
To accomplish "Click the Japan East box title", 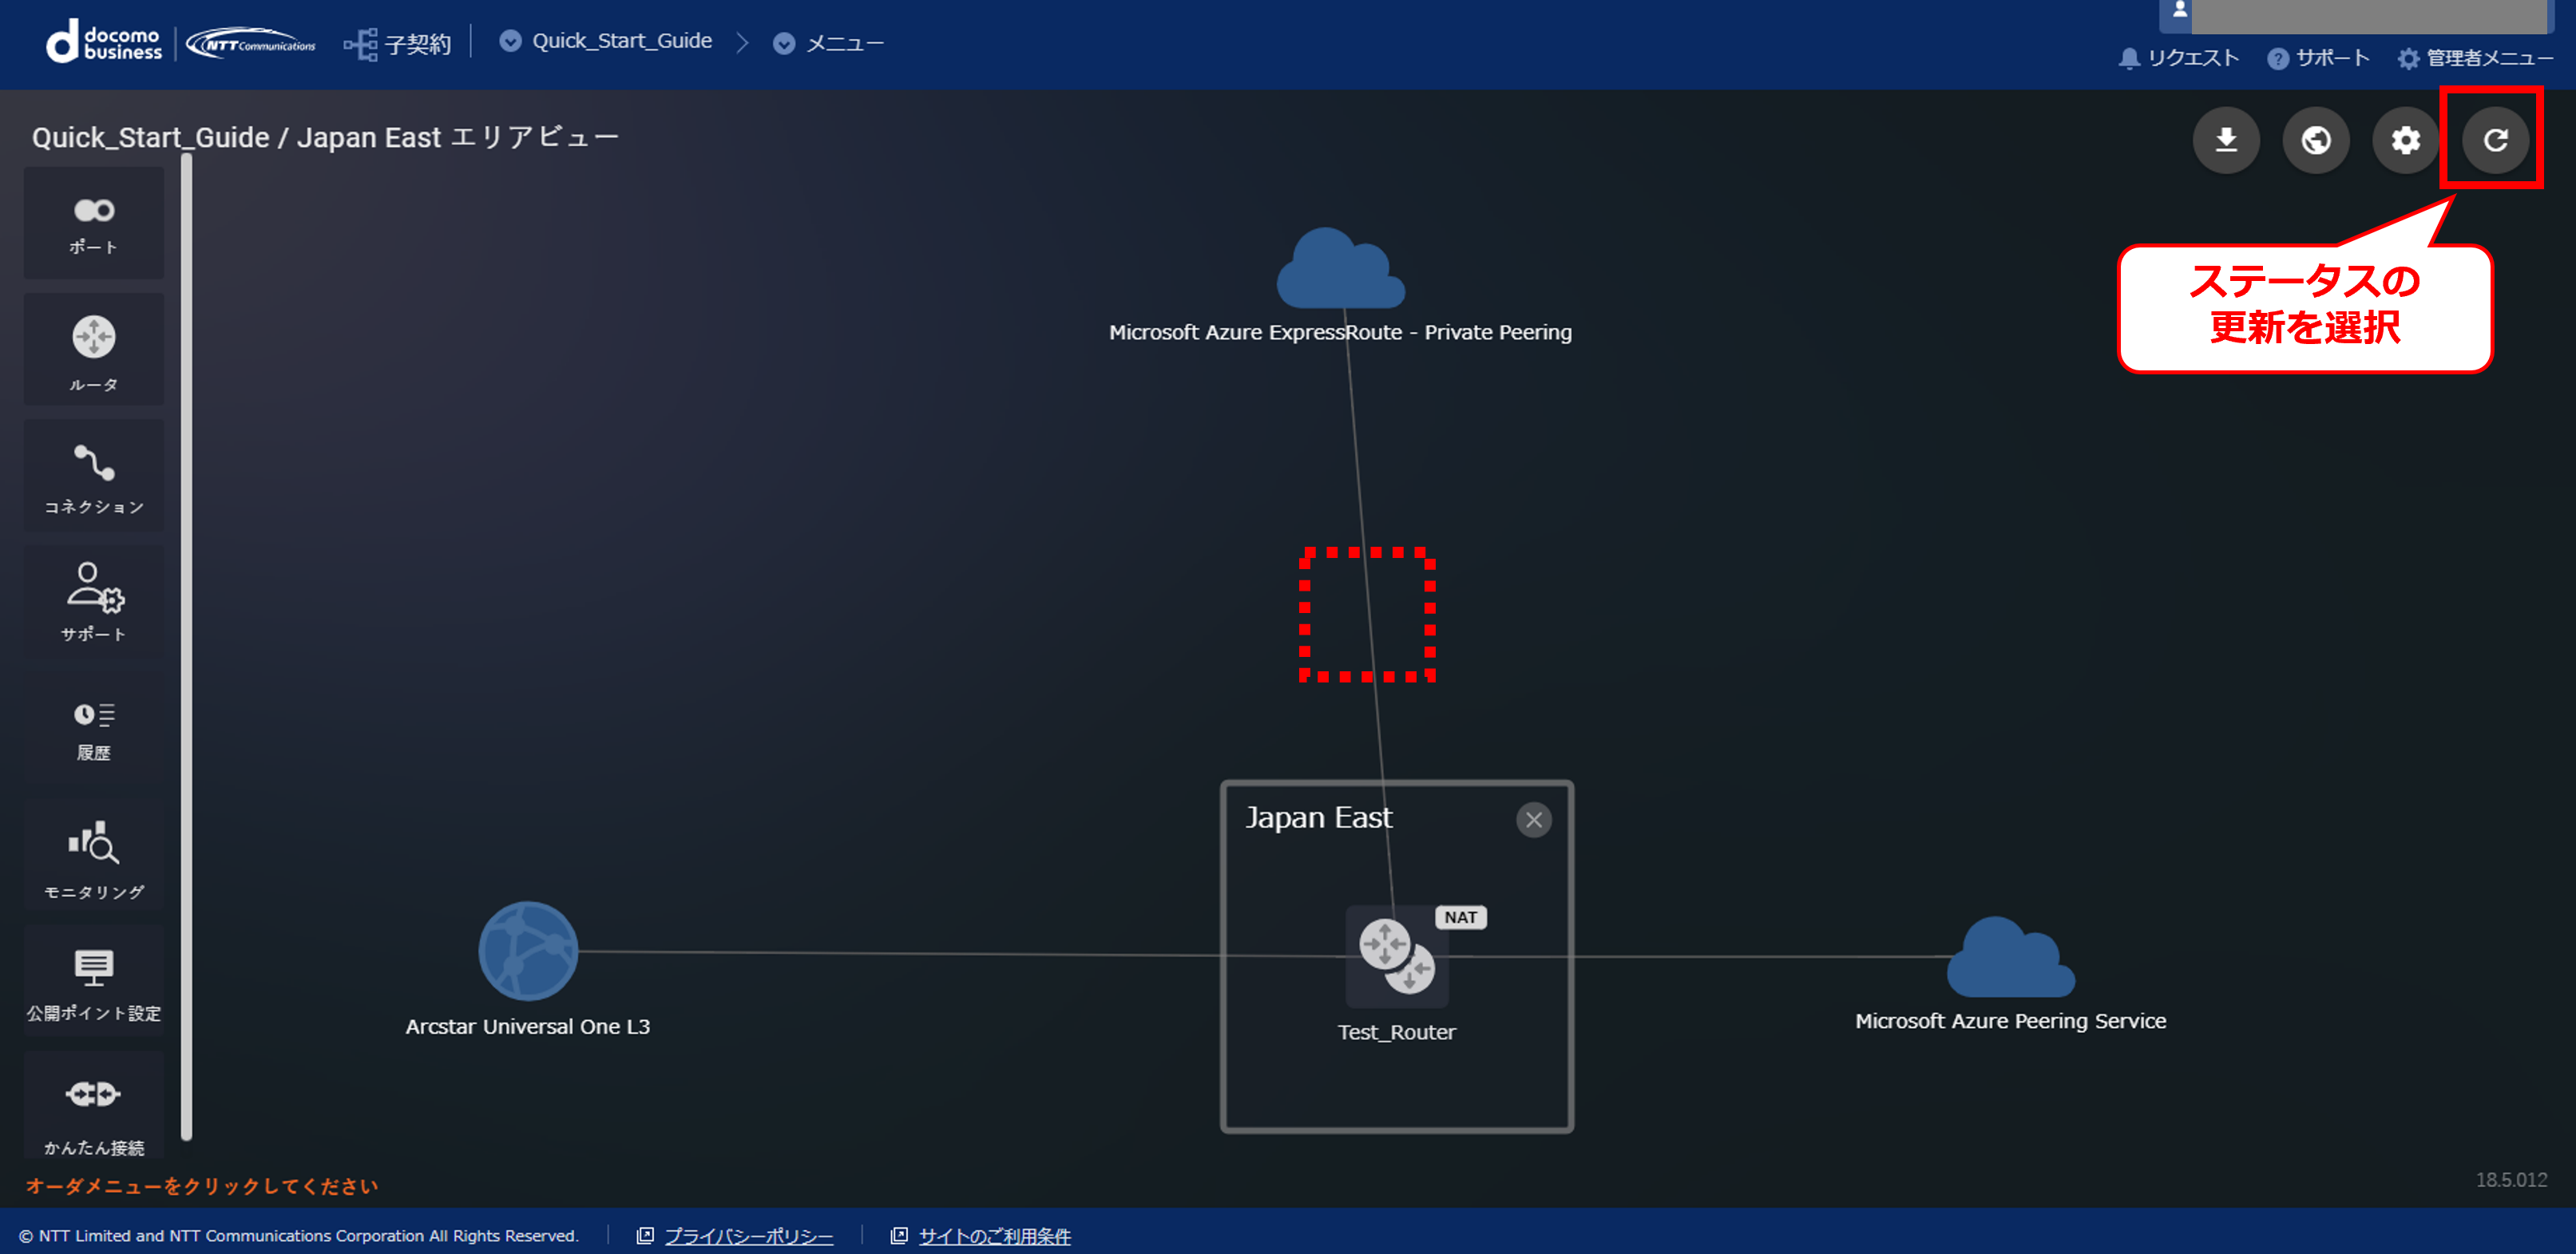I will coord(1318,818).
